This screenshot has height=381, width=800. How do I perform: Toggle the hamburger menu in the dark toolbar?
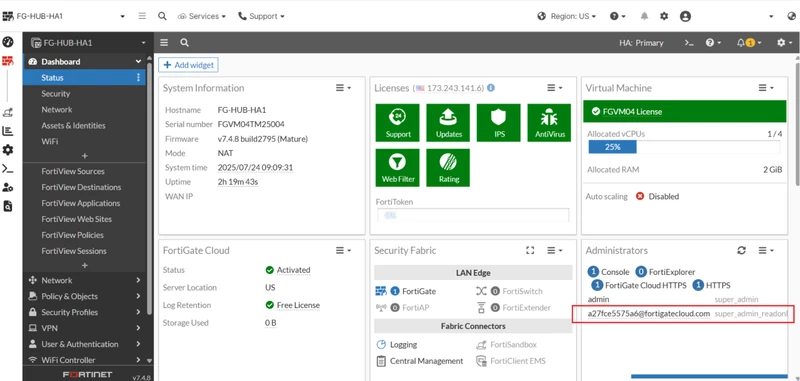(164, 43)
